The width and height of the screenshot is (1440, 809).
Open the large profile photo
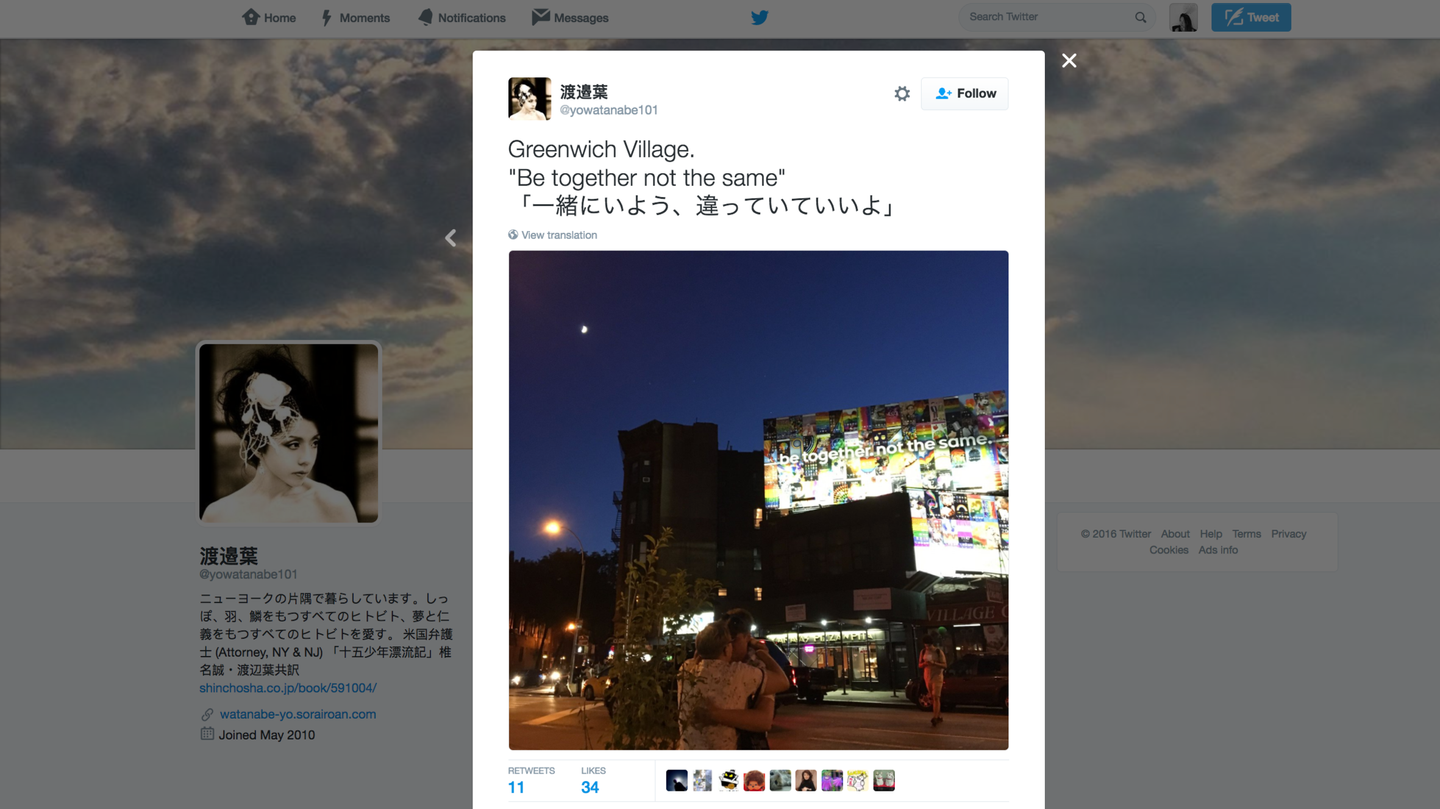point(289,433)
